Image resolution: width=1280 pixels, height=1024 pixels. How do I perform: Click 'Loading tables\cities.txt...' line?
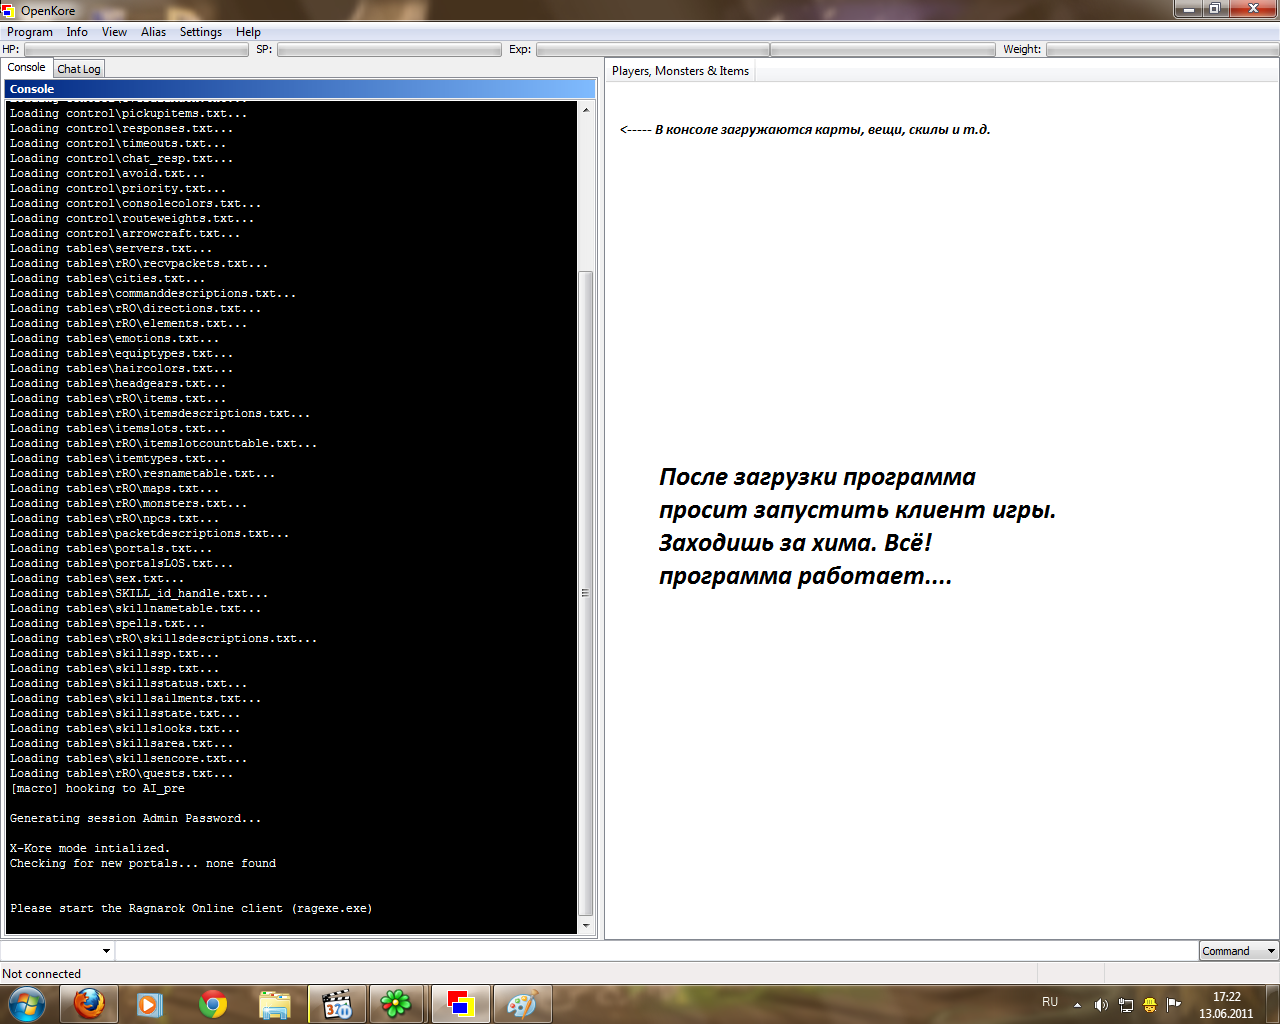(107, 278)
